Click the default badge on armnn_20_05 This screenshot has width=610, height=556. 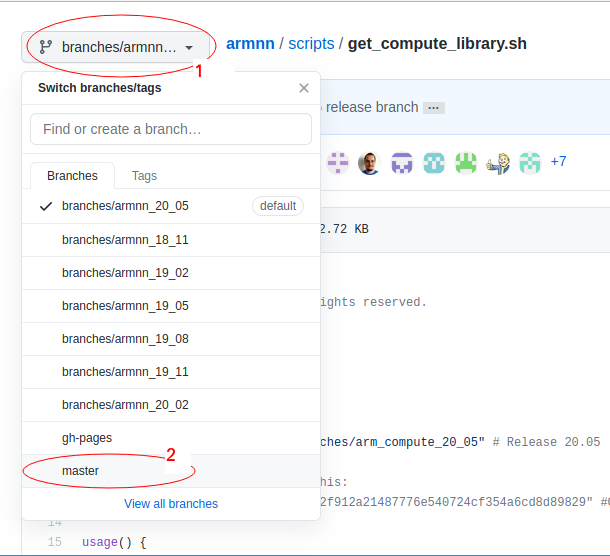click(278, 206)
